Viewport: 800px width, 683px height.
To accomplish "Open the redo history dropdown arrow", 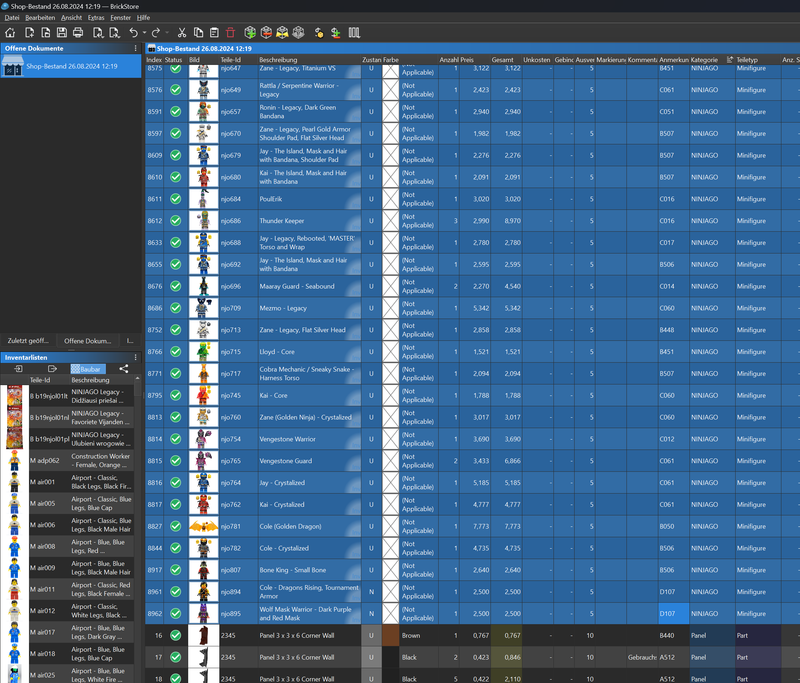I will point(167,33).
